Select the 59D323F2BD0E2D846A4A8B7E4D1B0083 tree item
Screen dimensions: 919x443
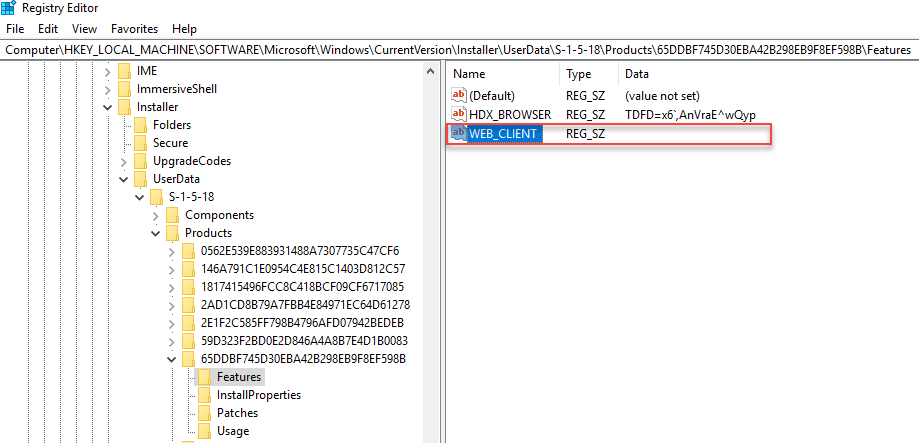point(304,341)
